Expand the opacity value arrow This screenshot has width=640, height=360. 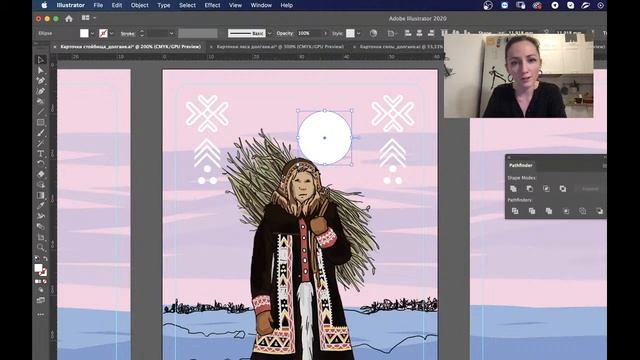(x=325, y=33)
